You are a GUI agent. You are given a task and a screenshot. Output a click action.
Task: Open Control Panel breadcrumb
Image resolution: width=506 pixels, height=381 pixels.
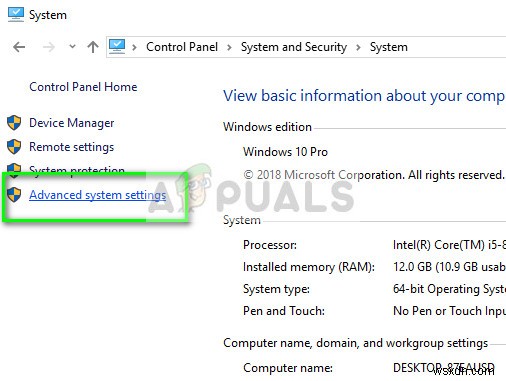click(x=182, y=47)
